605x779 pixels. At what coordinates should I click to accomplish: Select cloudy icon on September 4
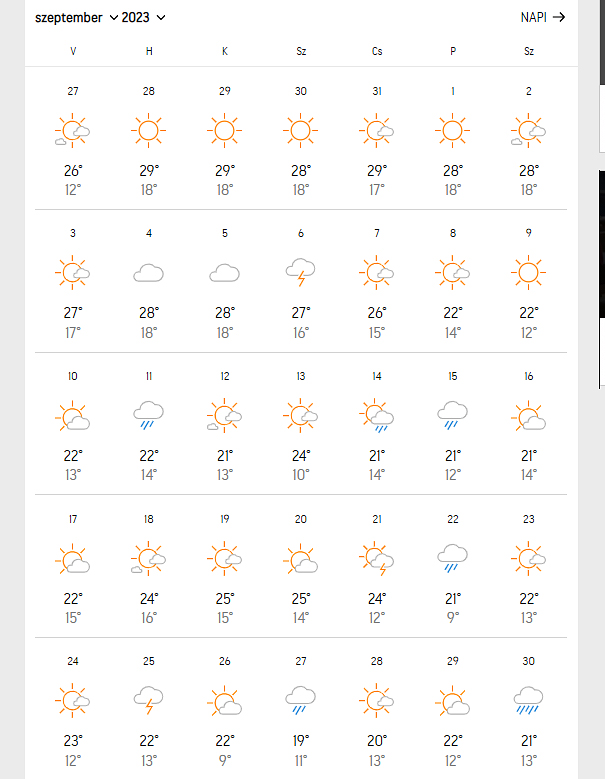click(x=149, y=273)
